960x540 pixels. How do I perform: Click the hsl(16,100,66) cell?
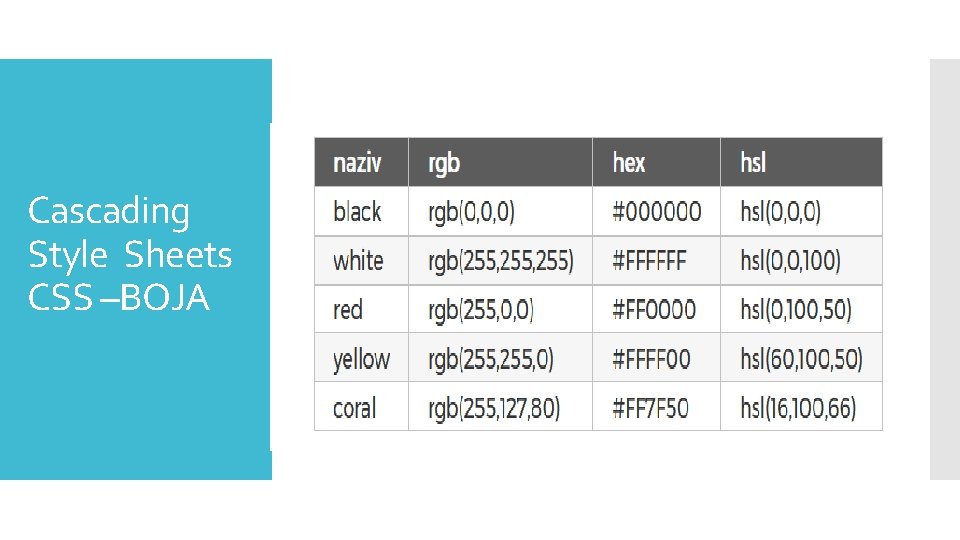(798, 408)
